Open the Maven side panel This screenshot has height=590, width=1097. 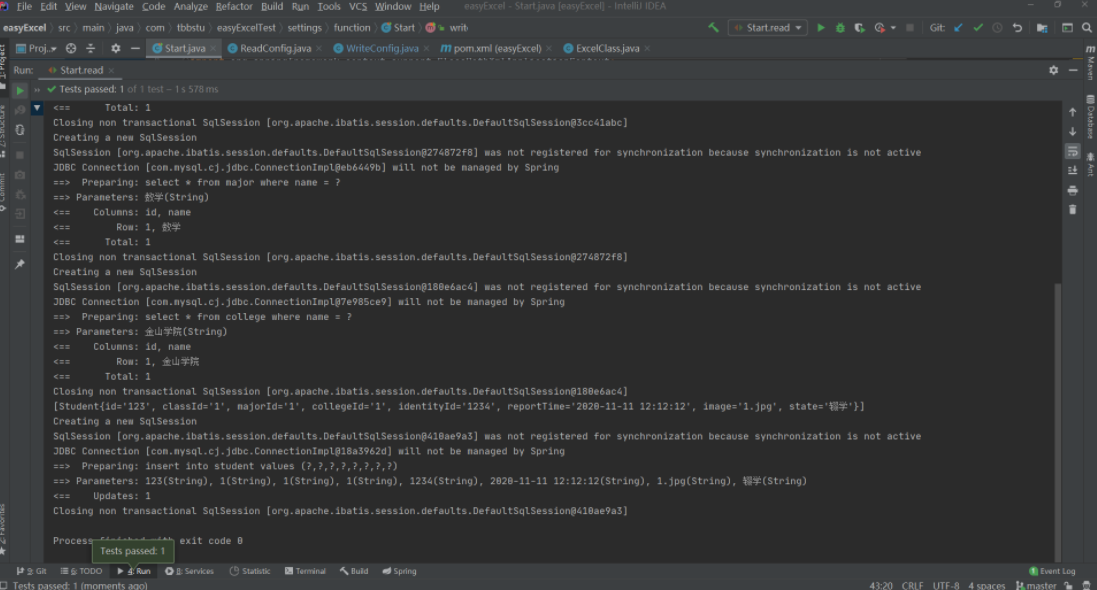pos(1090,63)
